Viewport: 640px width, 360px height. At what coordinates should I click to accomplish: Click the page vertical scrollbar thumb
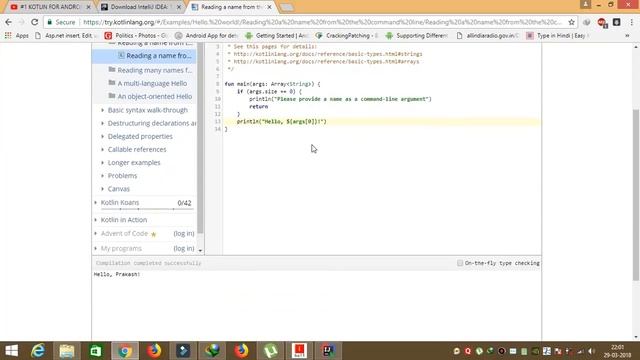636,195
